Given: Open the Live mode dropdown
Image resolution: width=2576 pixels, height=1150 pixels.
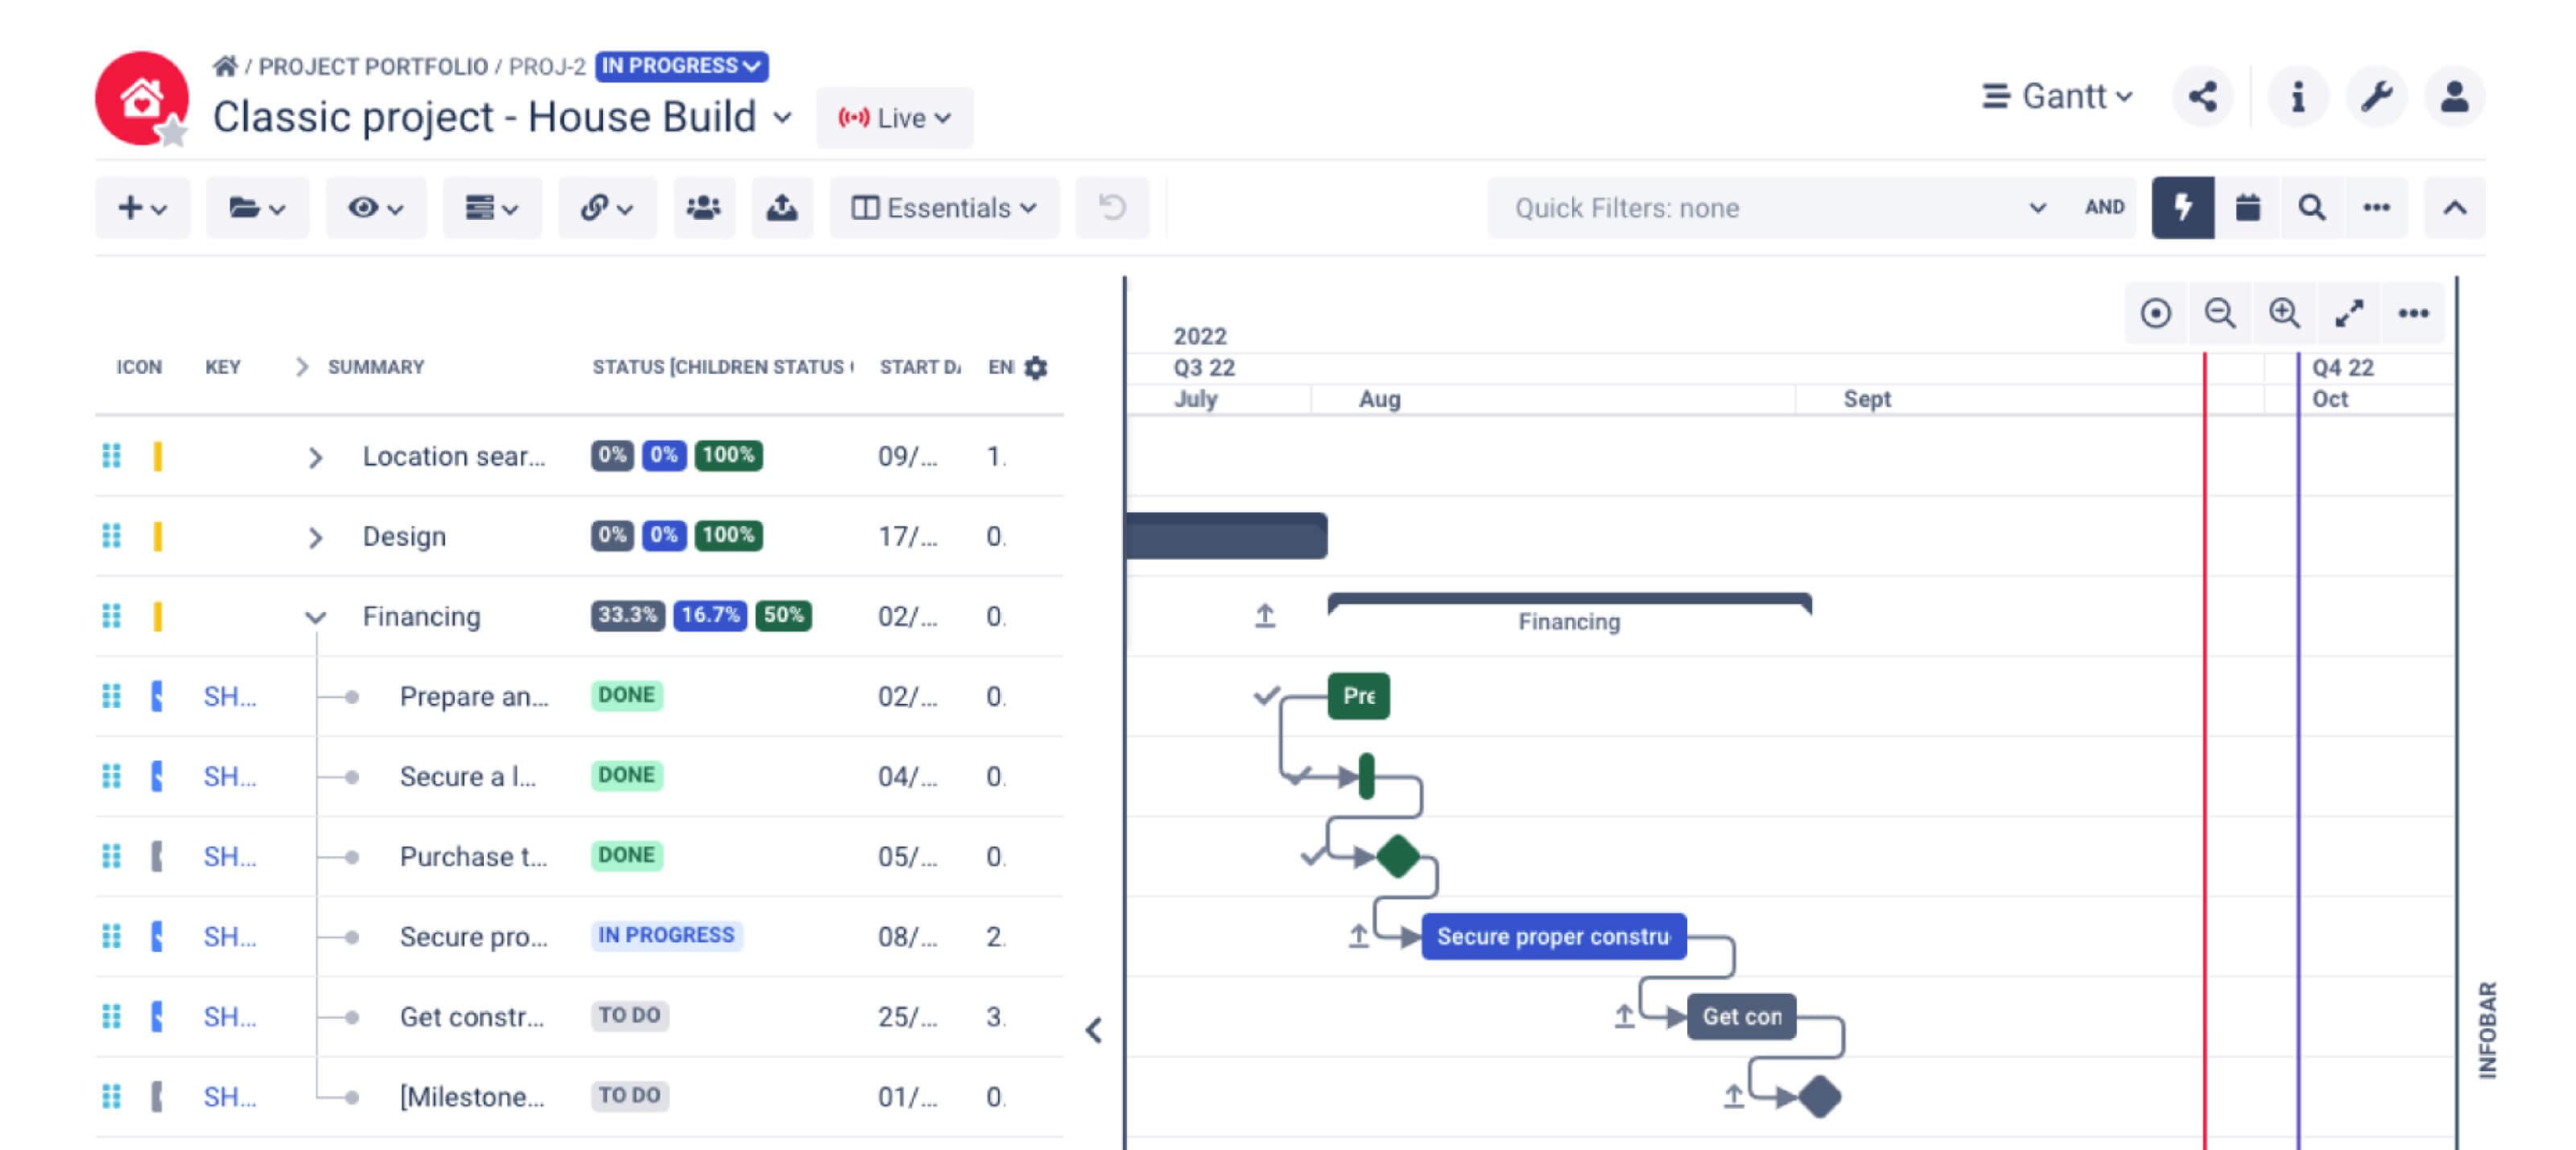Looking at the screenshot, I should tap(894, 118).
